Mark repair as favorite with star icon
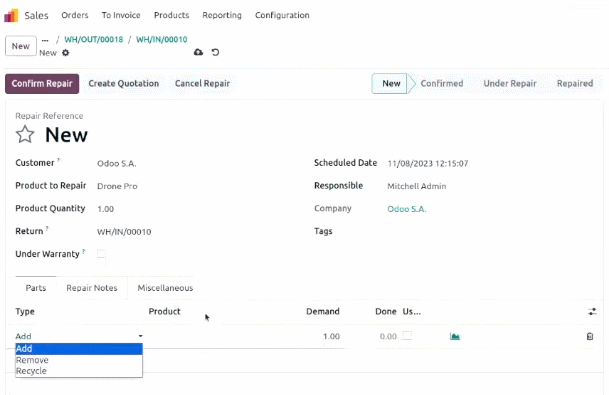 click(x=25, y=134)
